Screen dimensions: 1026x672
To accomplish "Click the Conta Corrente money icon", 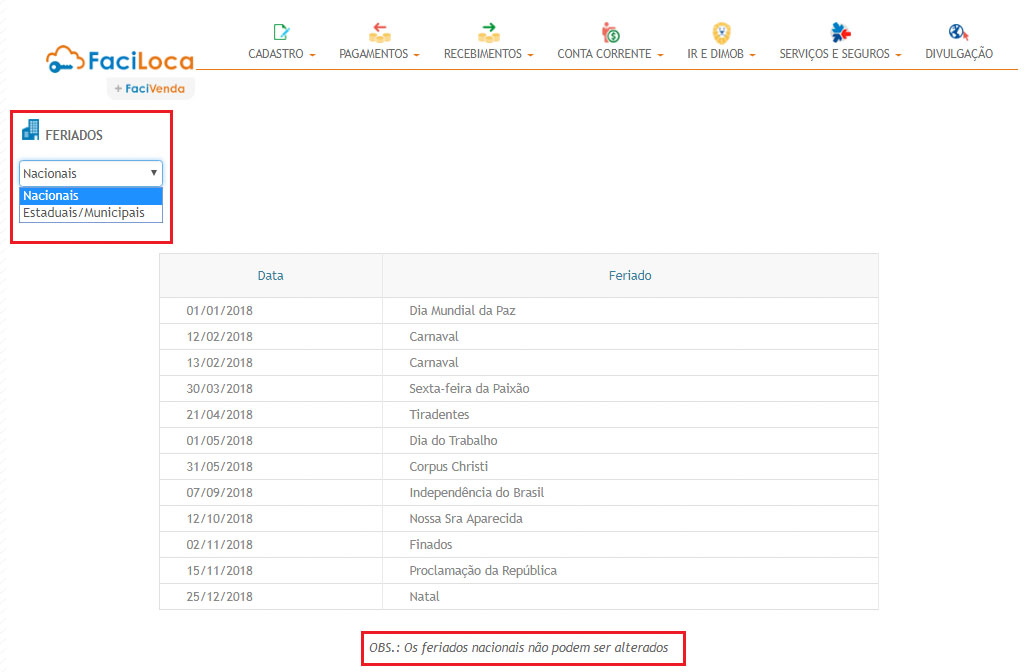I will click(x=610, y=32).
